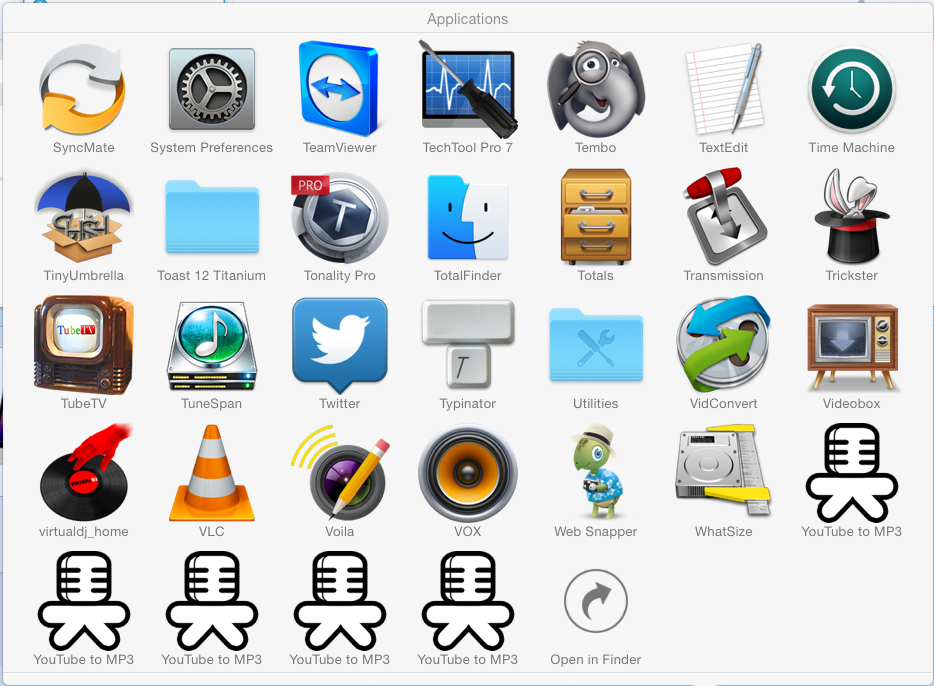The image size is (934, 686).
Task: Launch Typinator
Action: click(x=468, y=345)
